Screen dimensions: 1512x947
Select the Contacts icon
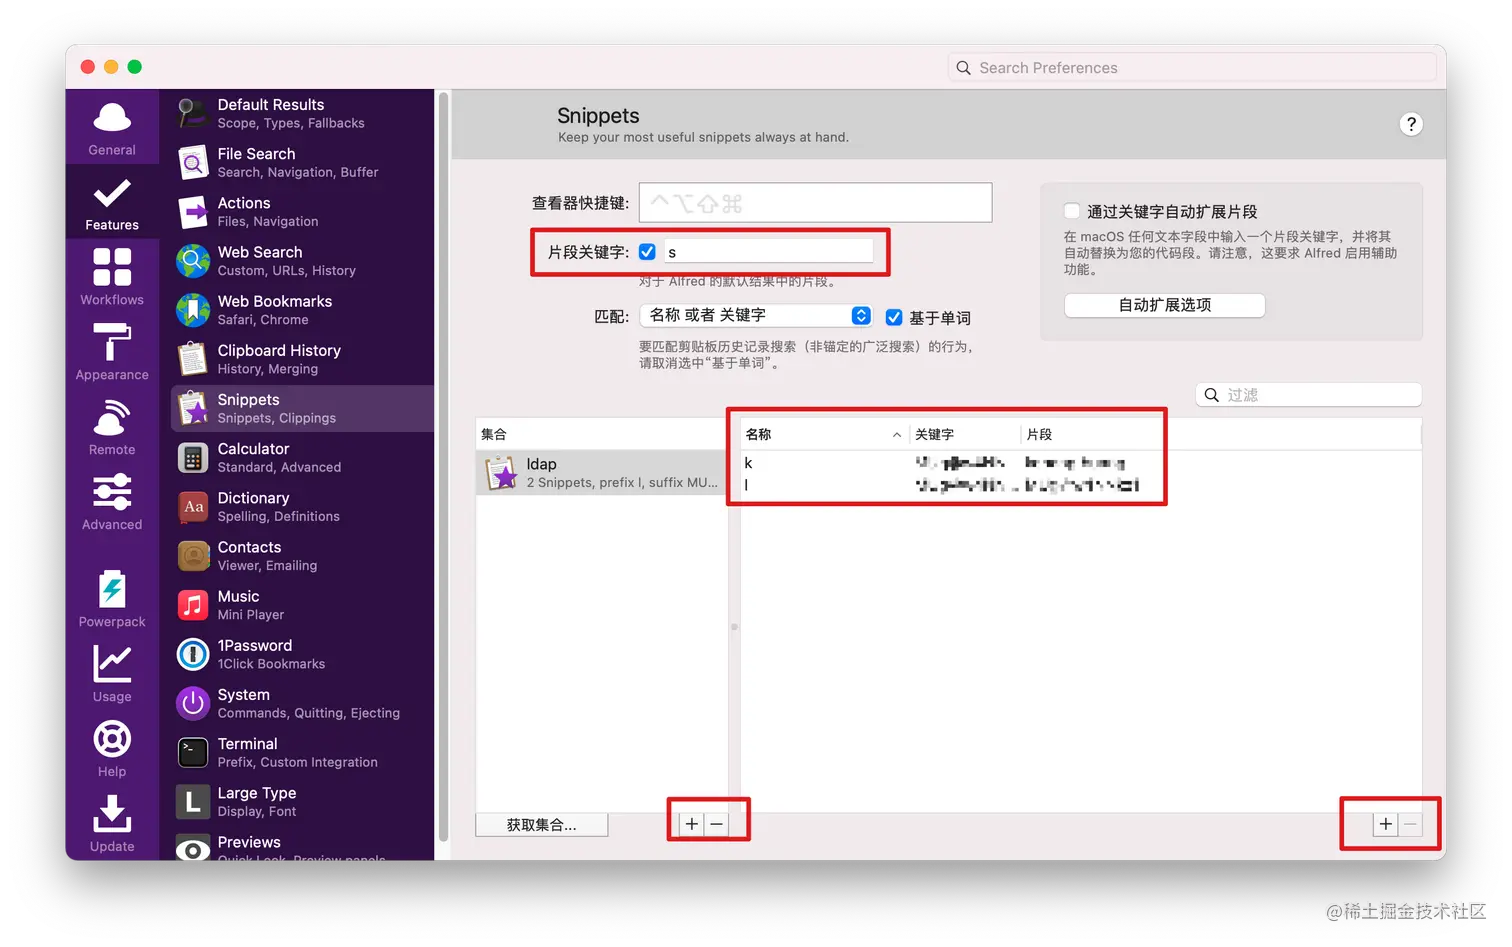(193, 555)
